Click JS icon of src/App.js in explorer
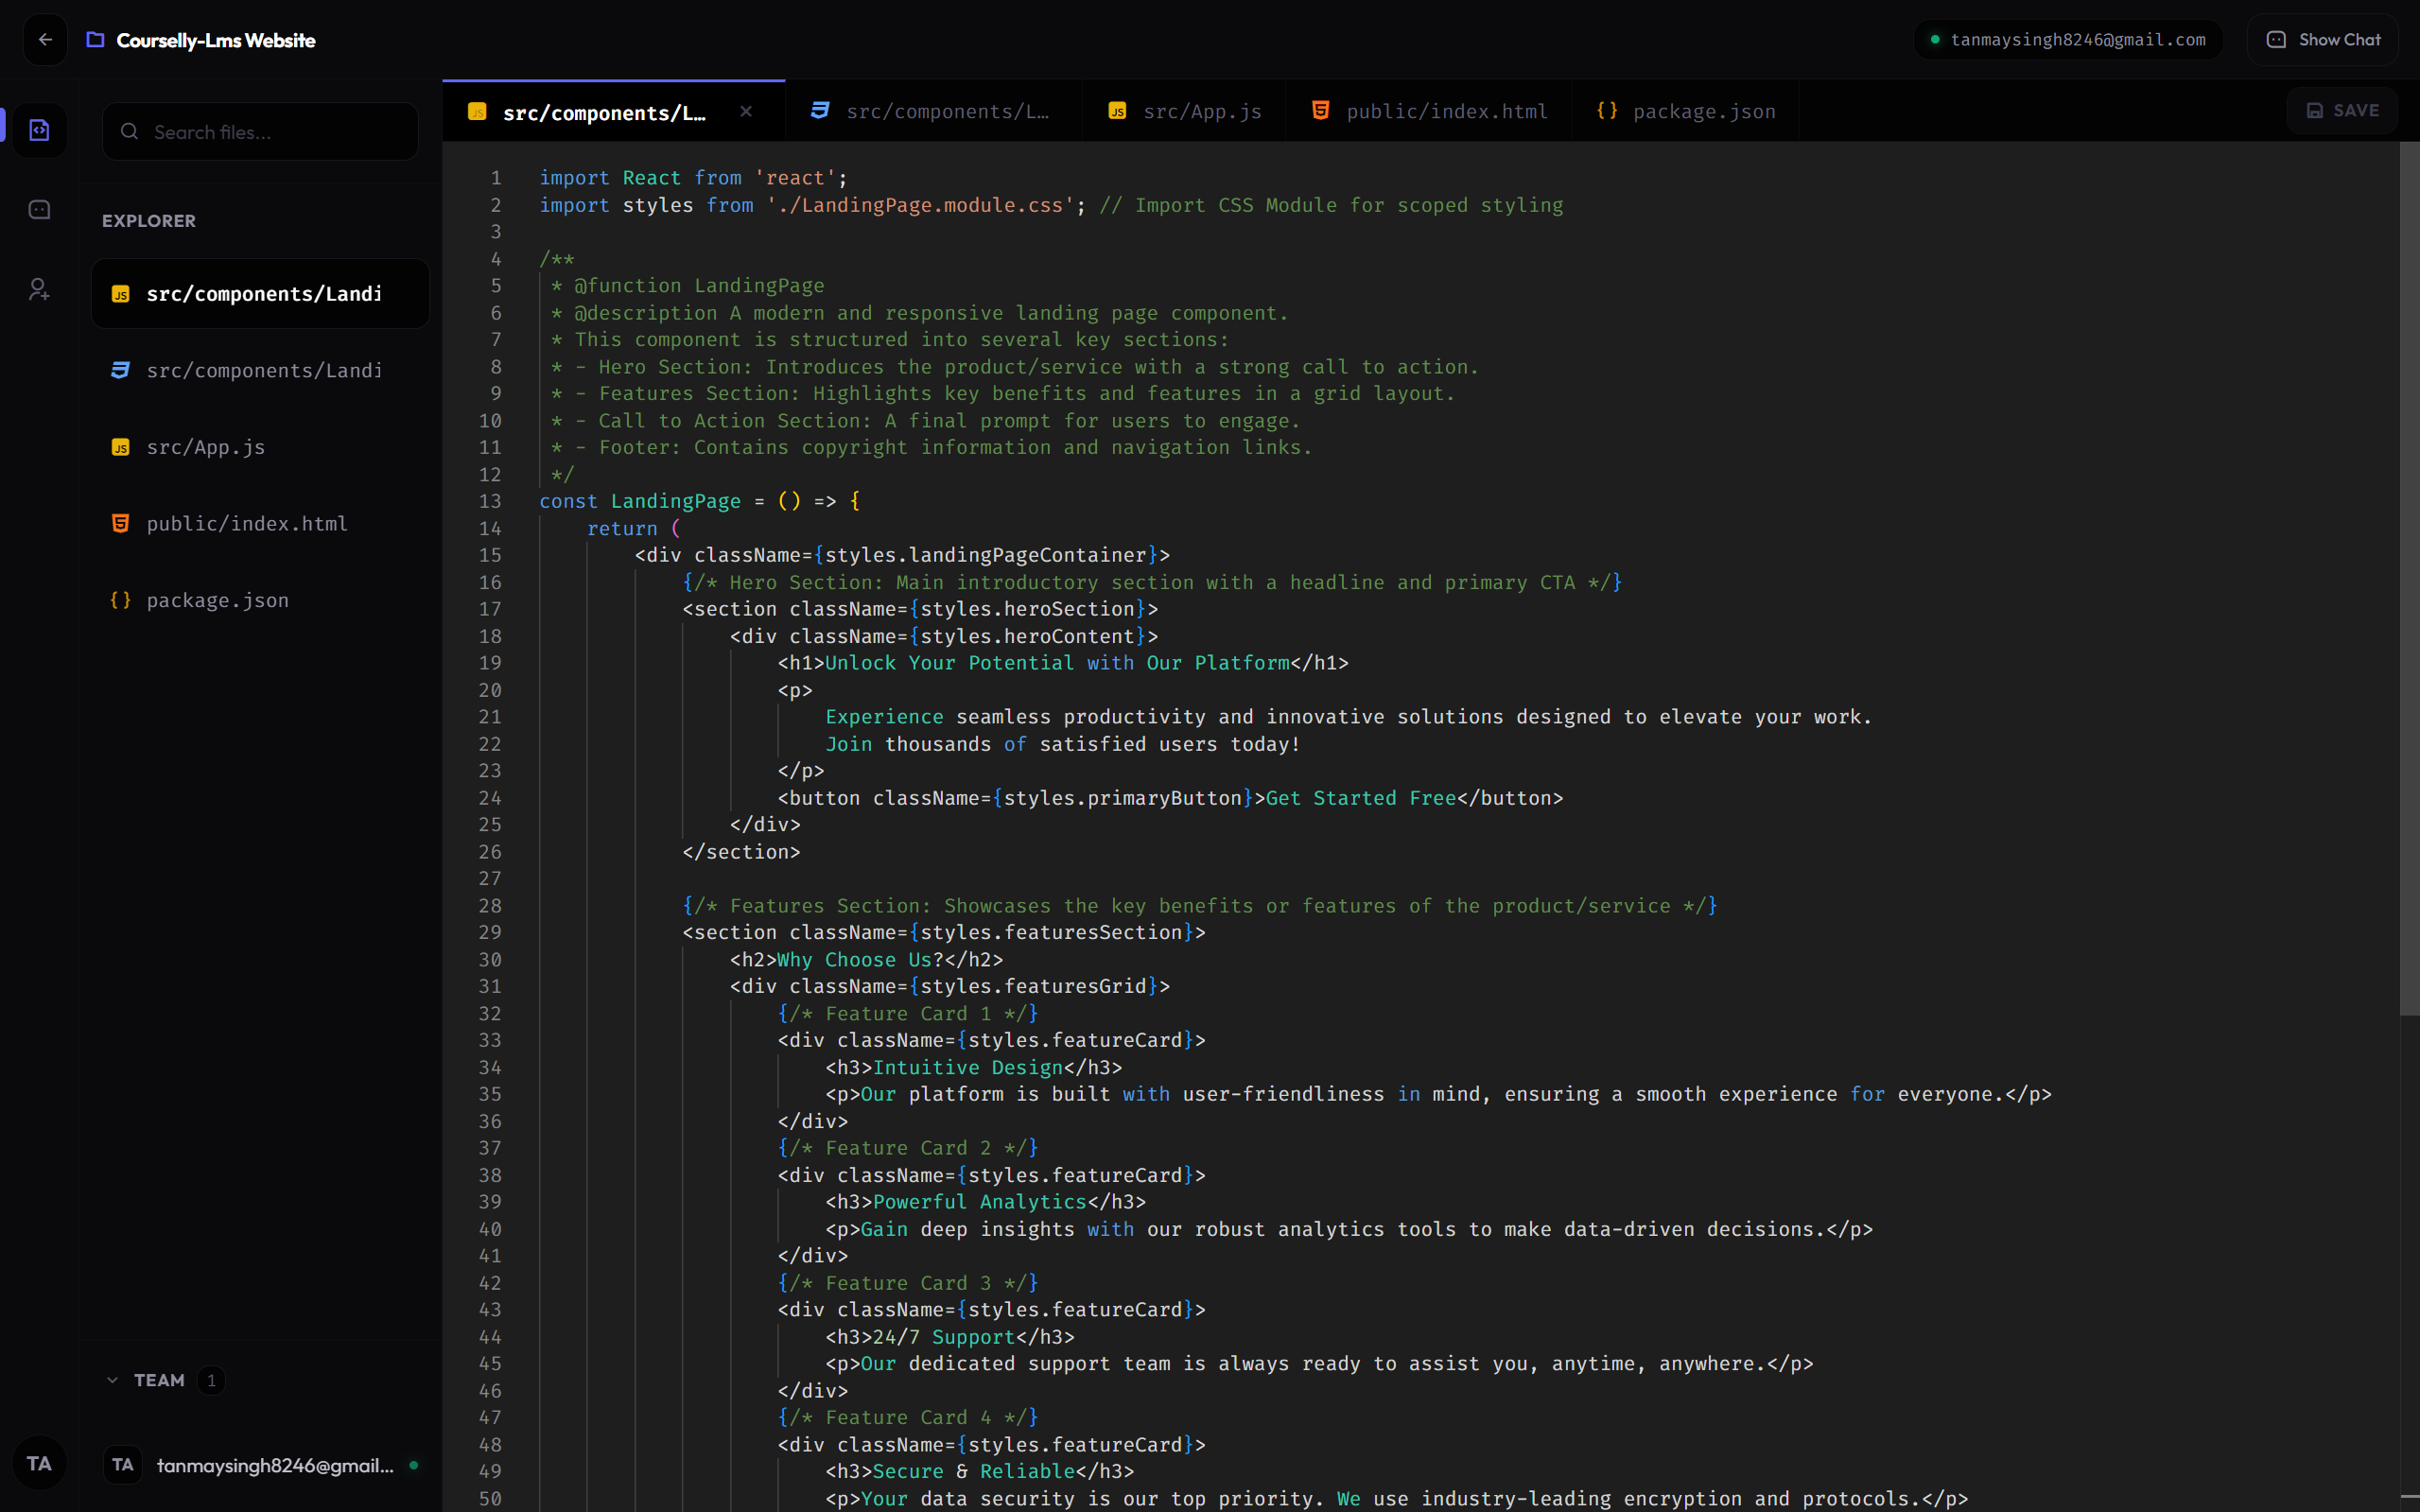2420x1512 pixels. coord(120,447)
